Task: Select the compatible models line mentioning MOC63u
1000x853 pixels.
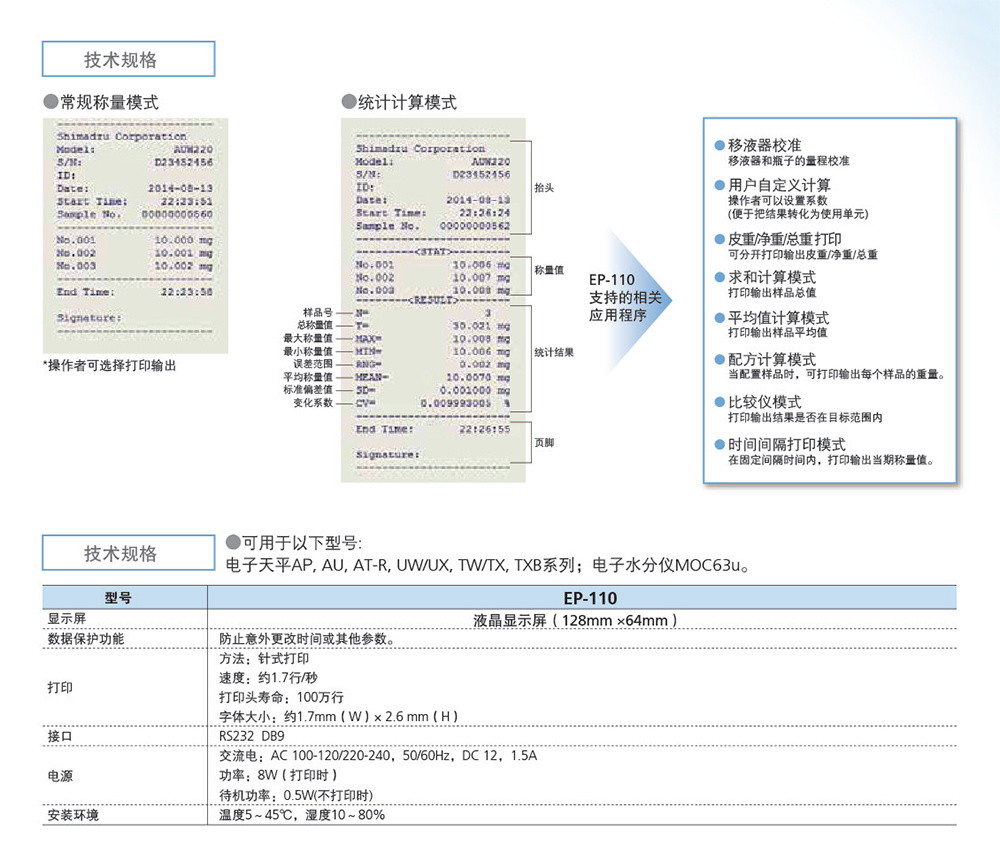Action: point(488,565)
